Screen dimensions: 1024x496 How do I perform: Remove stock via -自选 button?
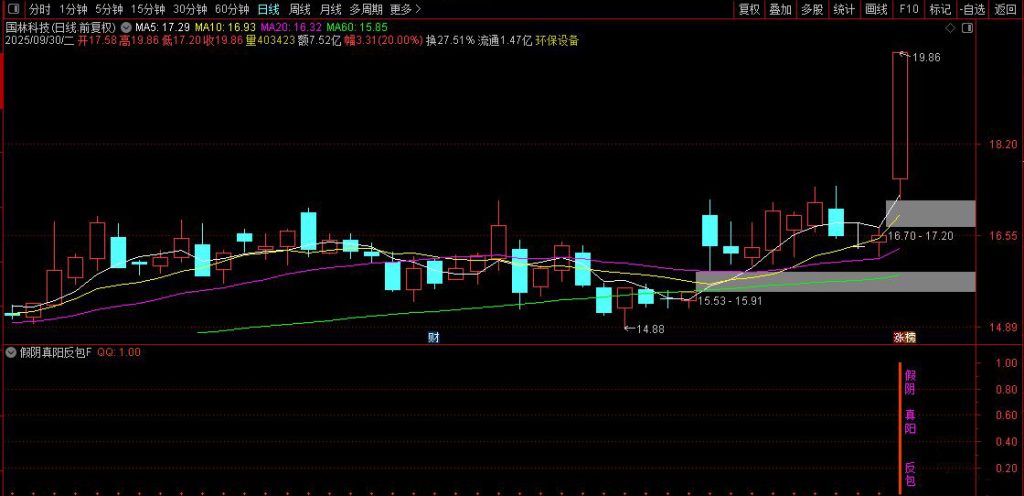pos(972,9)
